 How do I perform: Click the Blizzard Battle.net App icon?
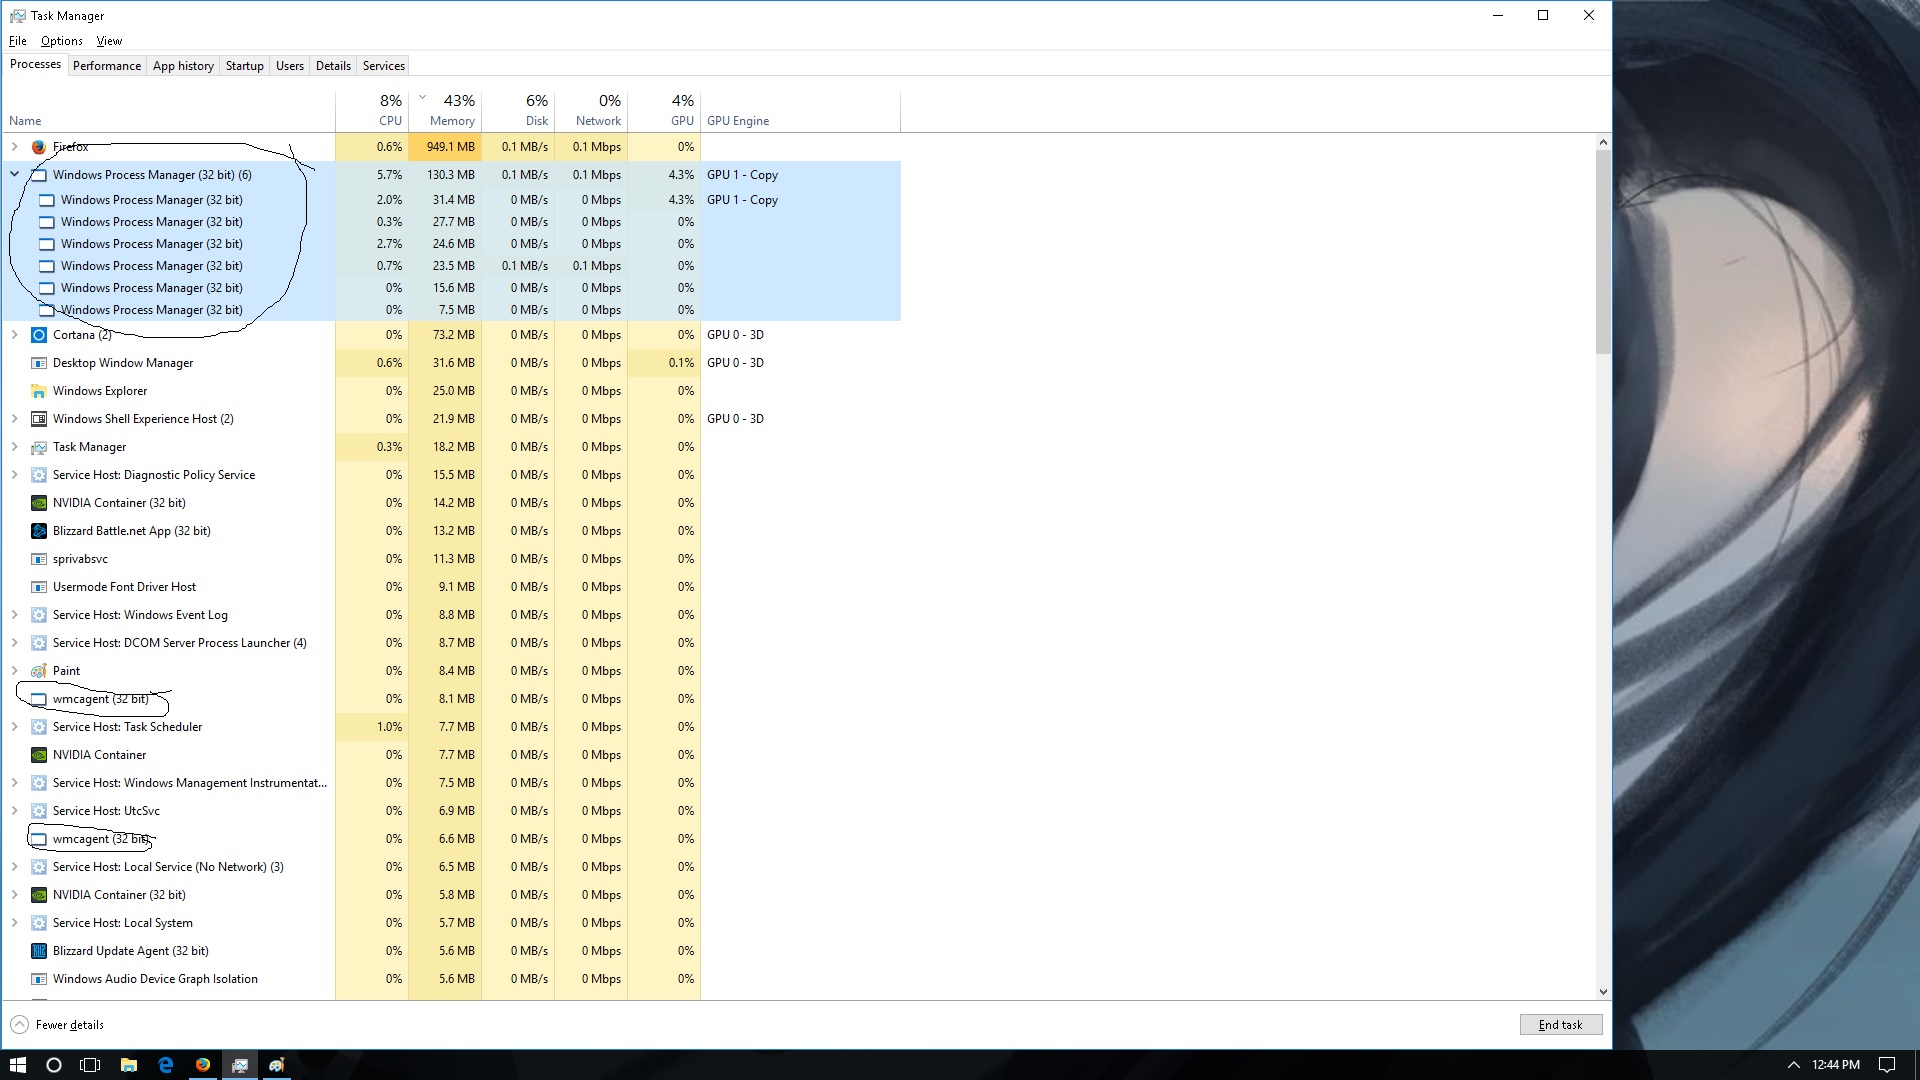pos(38,530)
